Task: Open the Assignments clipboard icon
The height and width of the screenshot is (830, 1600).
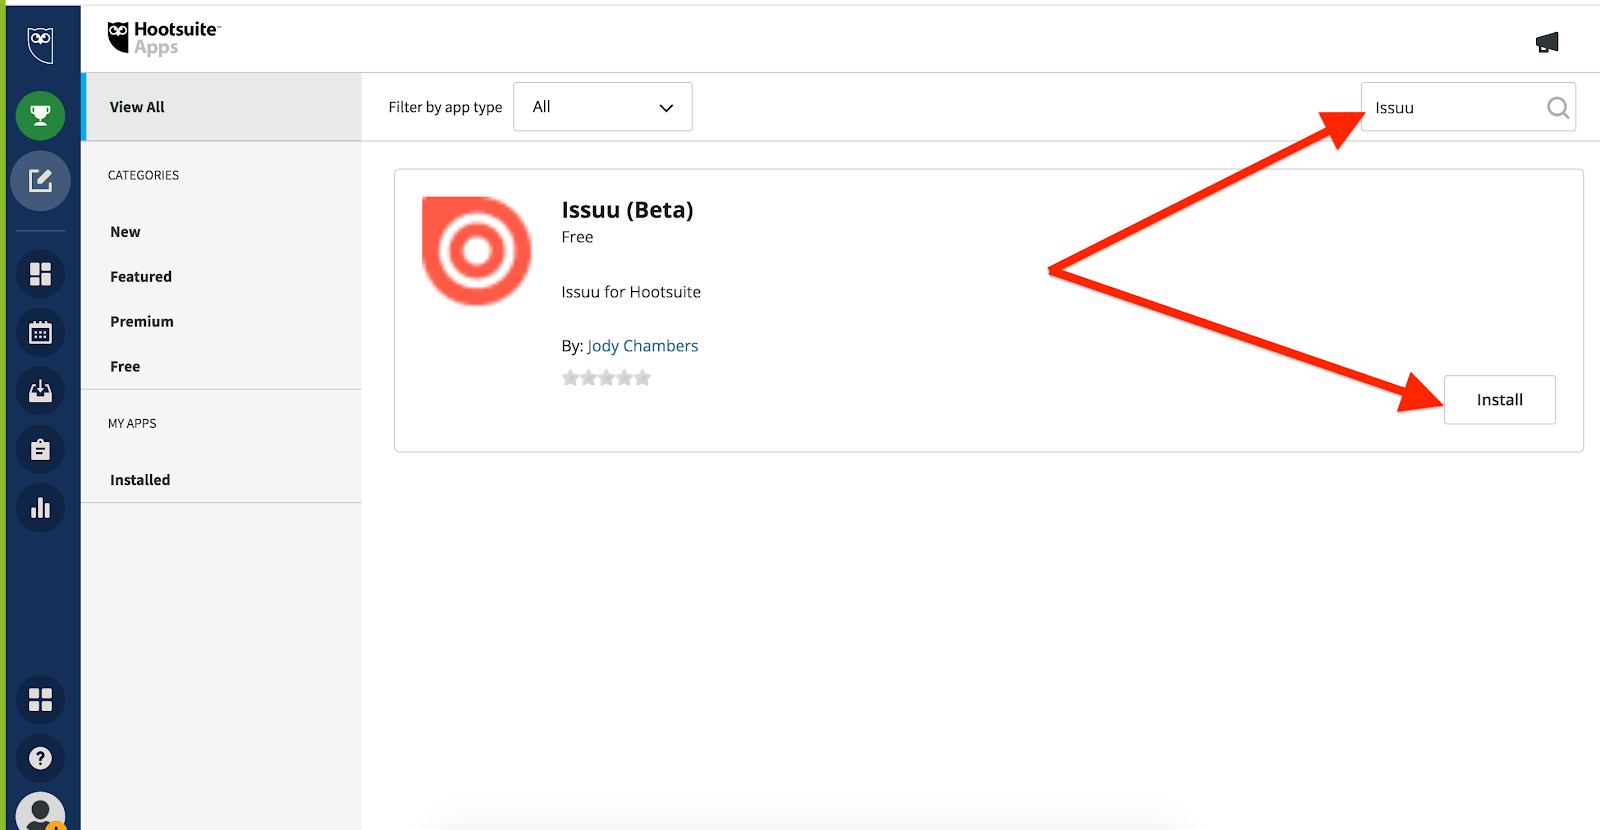Action: tap(40, 450)
